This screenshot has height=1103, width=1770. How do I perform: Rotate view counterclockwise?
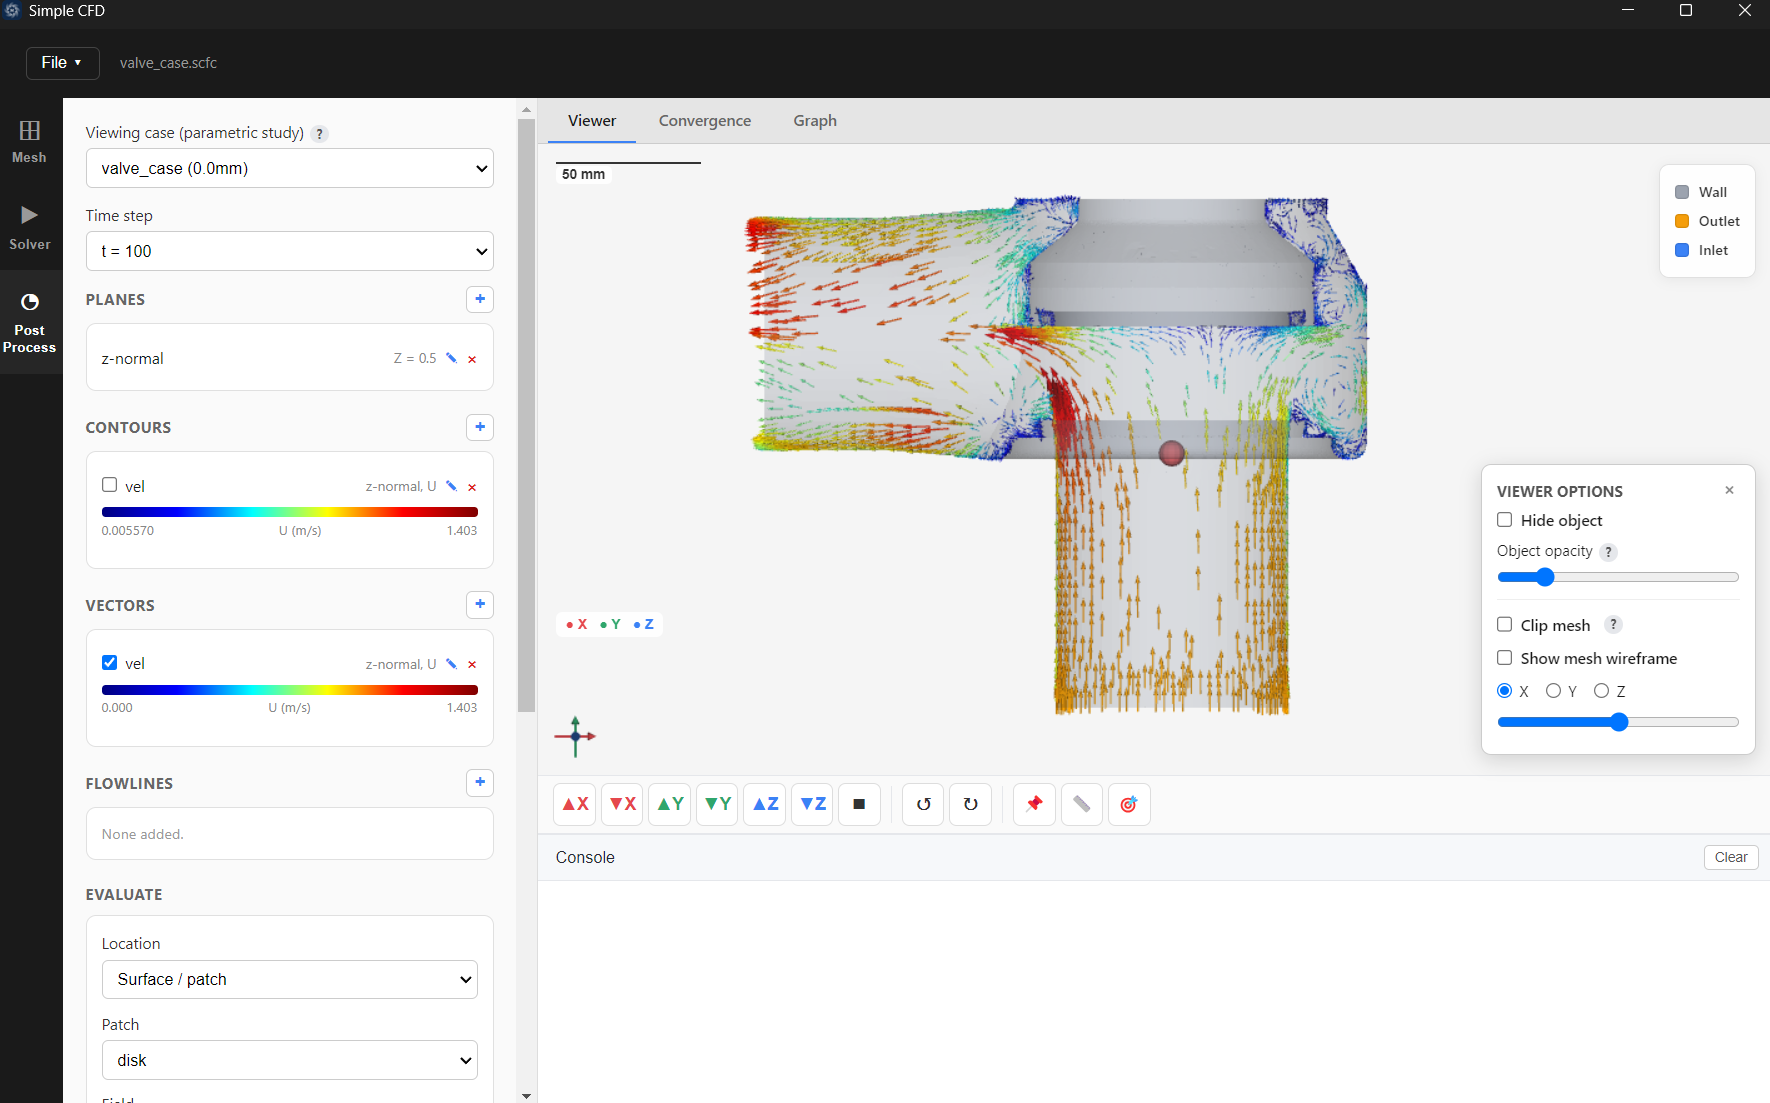(923, 804)
